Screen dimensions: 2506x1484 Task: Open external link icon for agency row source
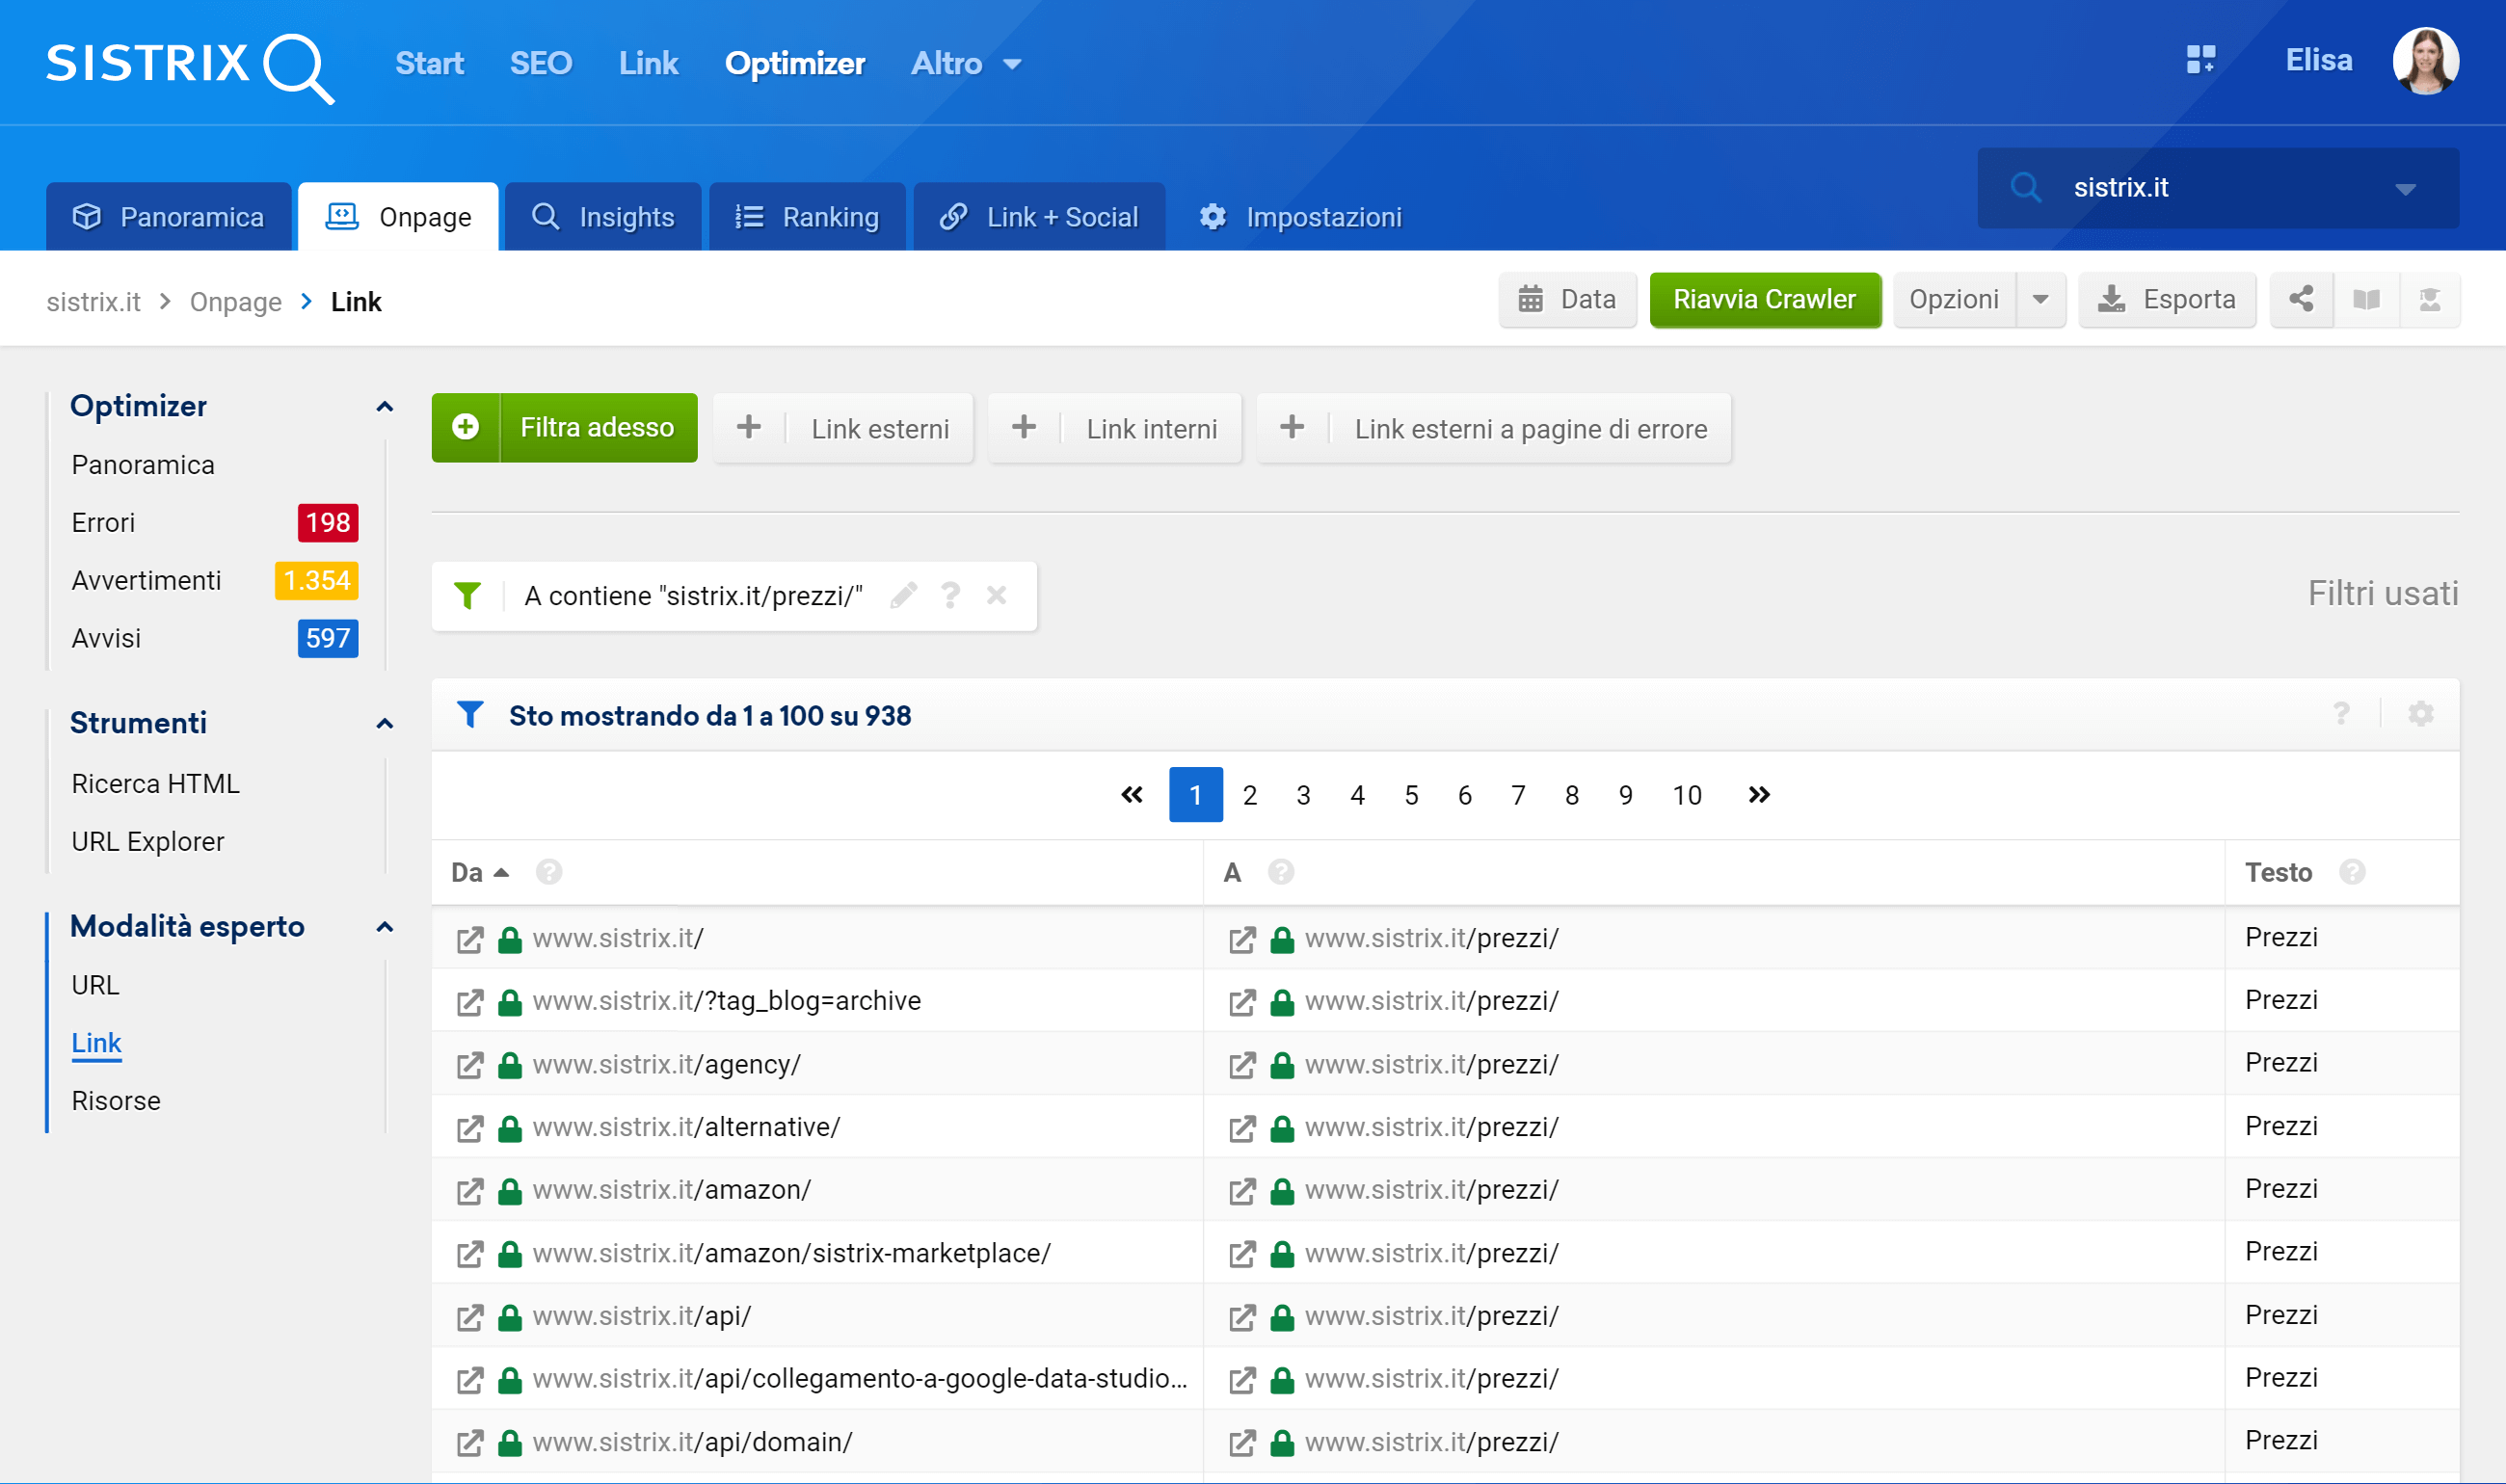pyautogui.click(x=470, y=1065)
